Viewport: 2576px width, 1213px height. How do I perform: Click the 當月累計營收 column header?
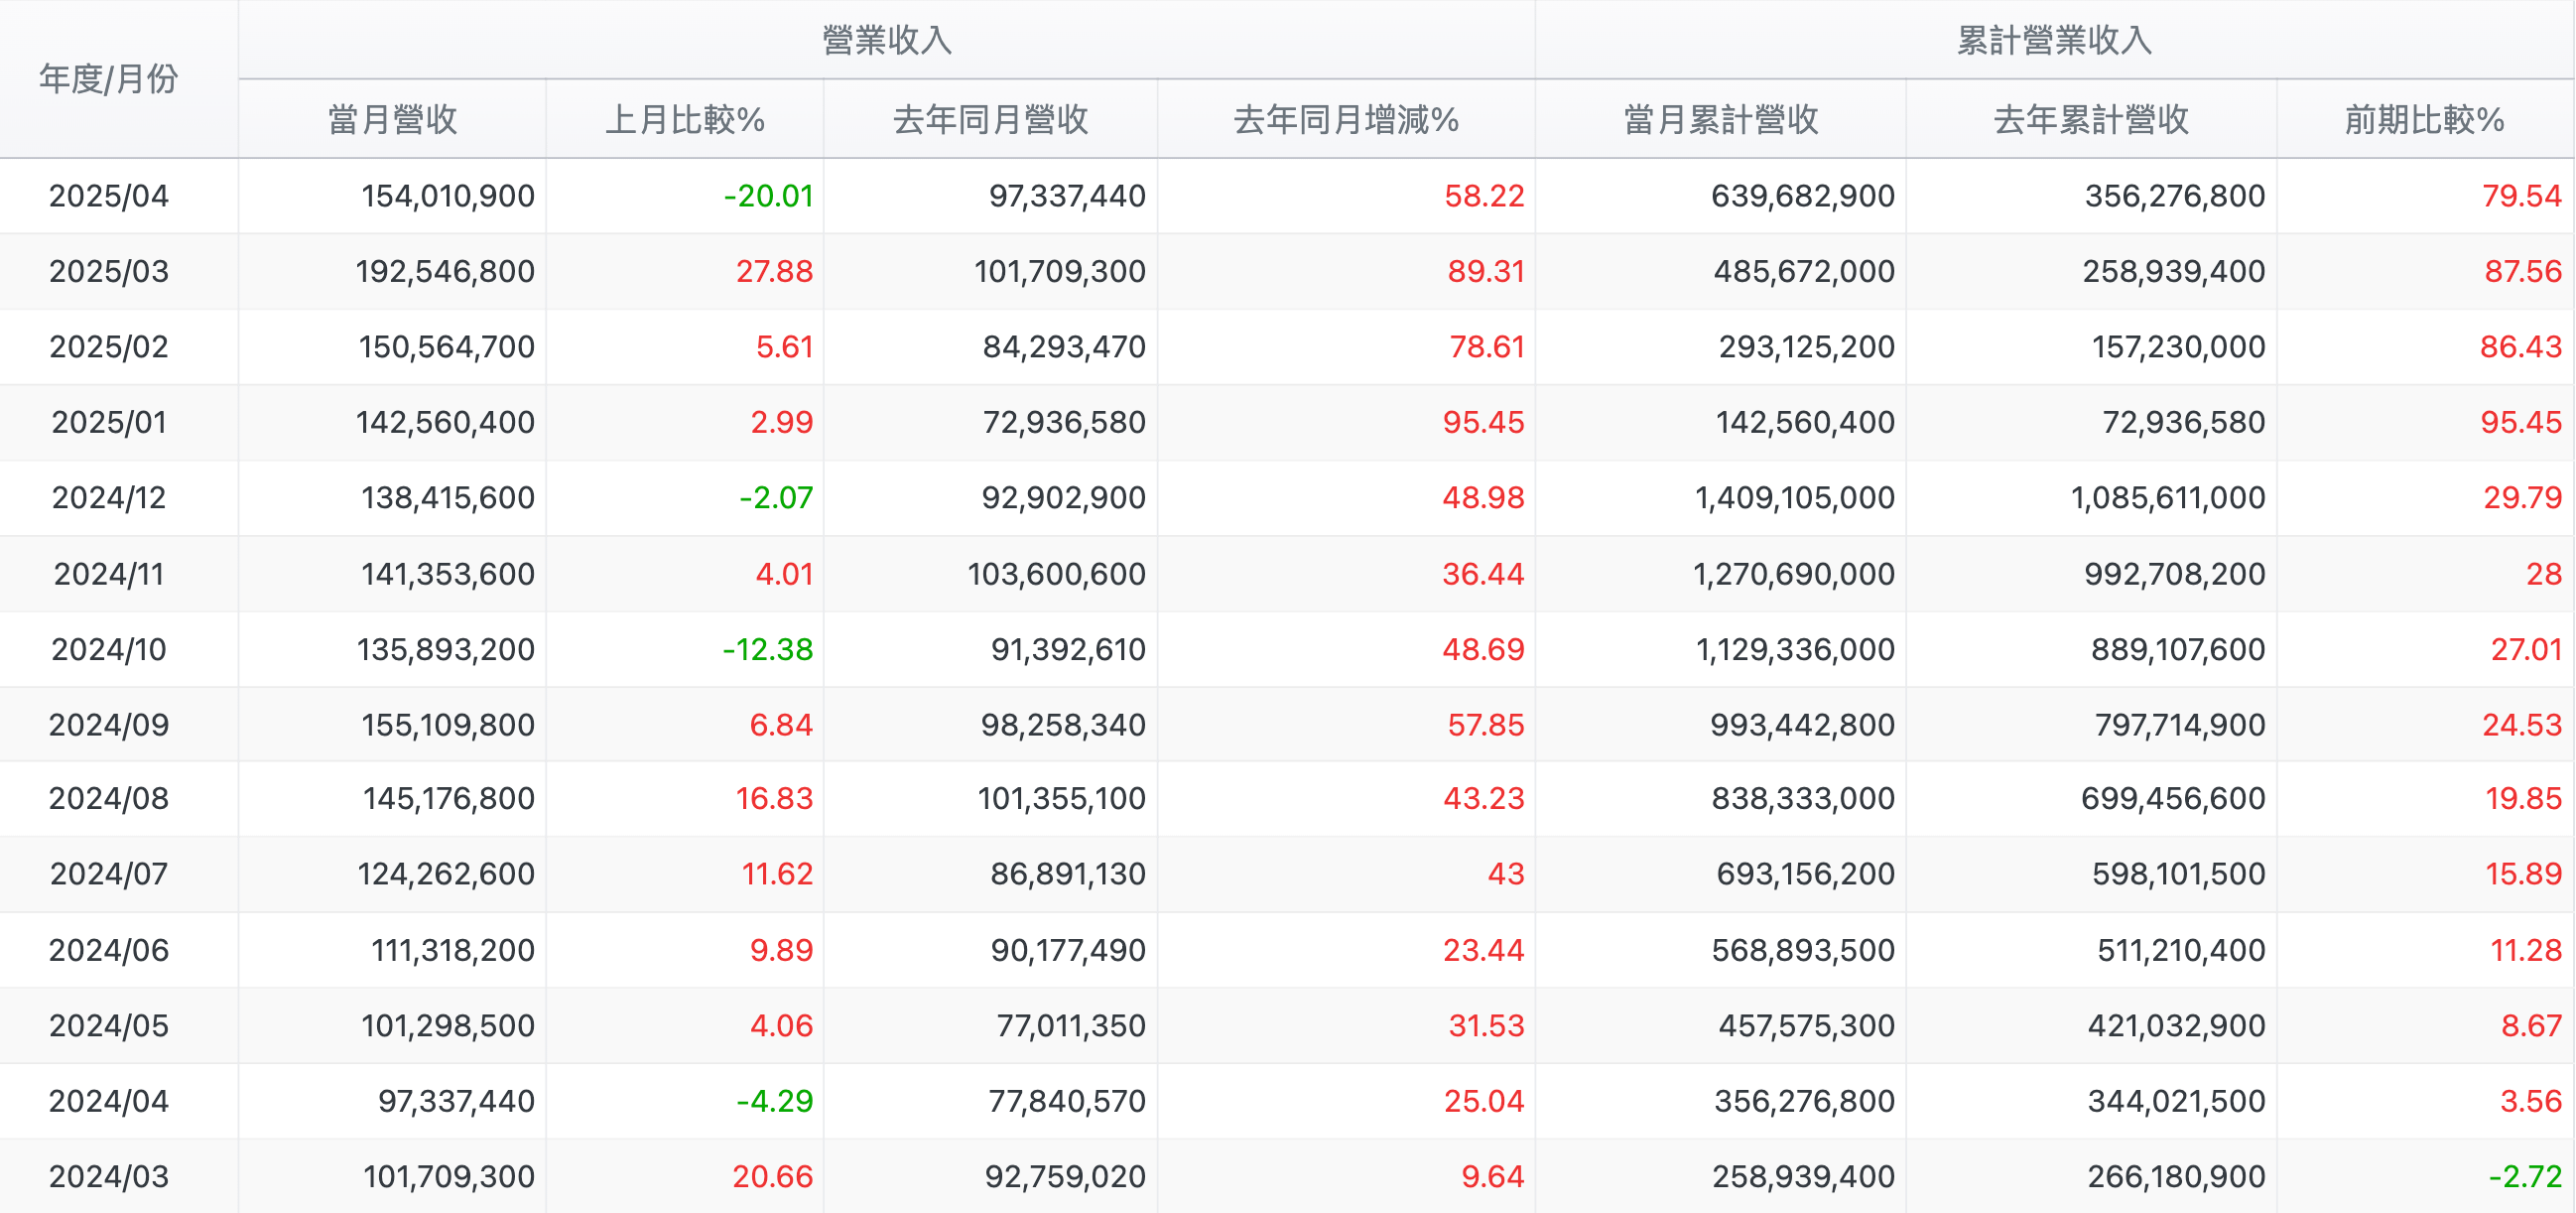1720,119
